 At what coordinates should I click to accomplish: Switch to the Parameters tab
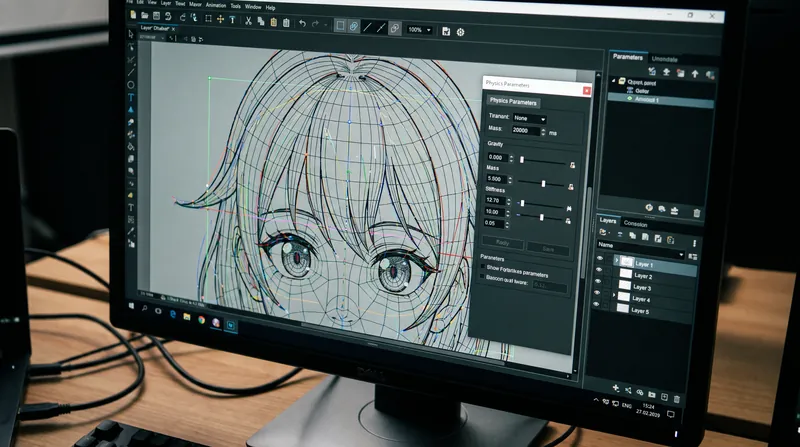(628, 57)
